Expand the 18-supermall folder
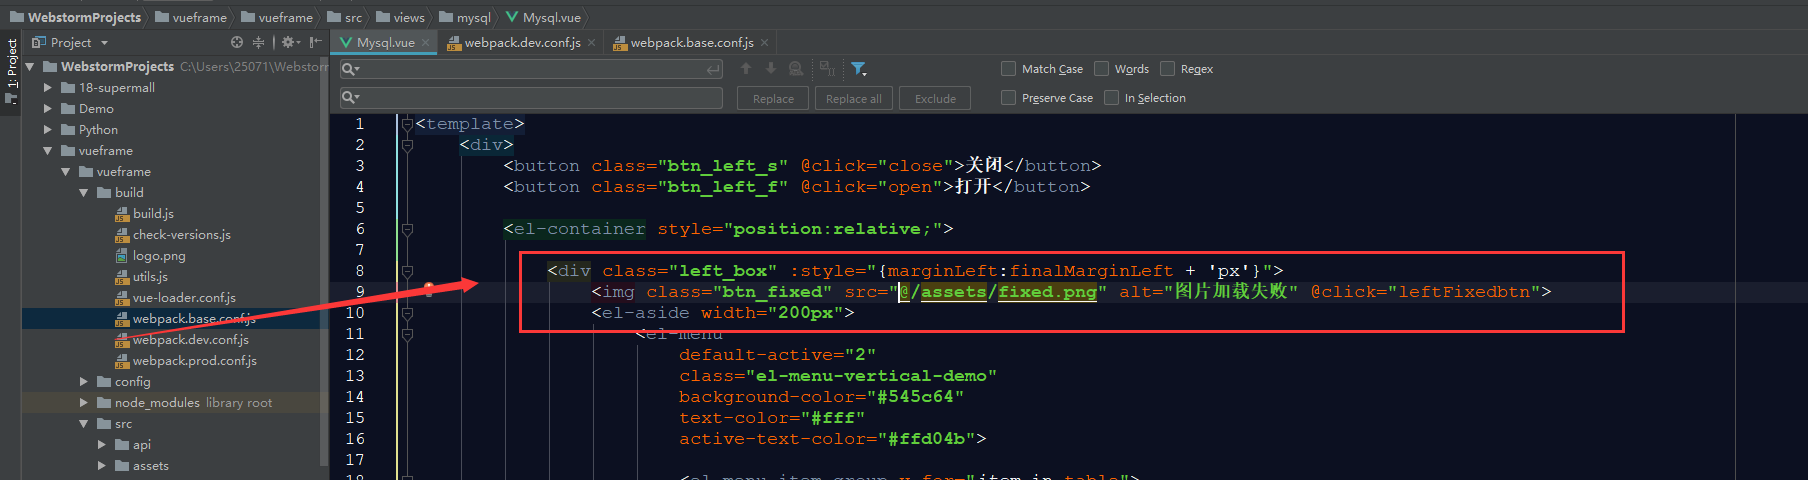The width and height of the screenshot is (1808, 480). click(x=48, y=88)
